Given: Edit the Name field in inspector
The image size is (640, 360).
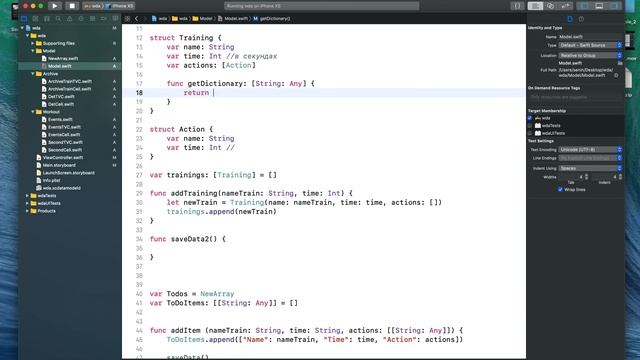Looking at the screenshot, I should point(591,37).
